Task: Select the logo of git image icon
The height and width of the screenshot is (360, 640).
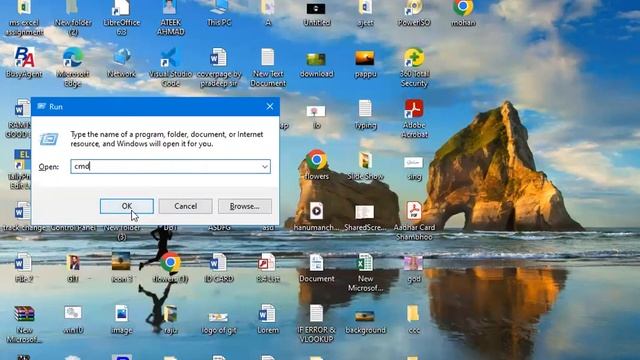Action: click(219, 322)
